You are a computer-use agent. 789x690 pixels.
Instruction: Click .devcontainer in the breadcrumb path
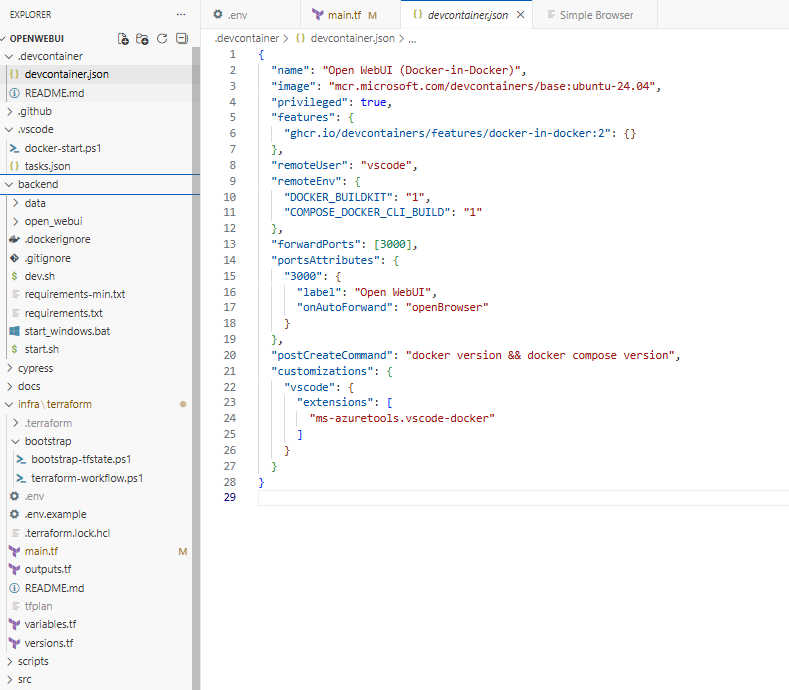[246, 38]
